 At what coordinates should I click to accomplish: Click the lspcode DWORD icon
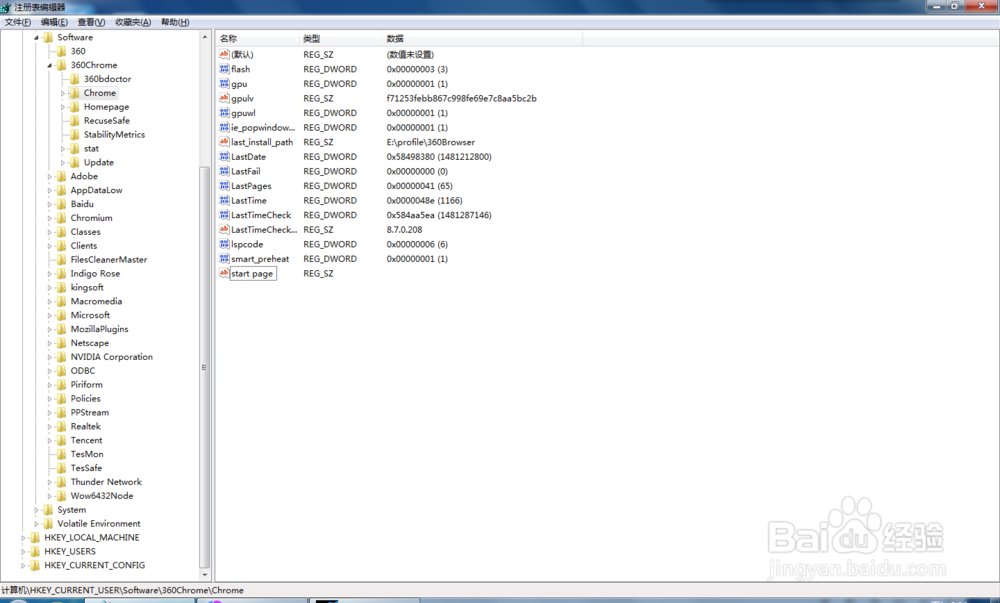pos(224,244)
